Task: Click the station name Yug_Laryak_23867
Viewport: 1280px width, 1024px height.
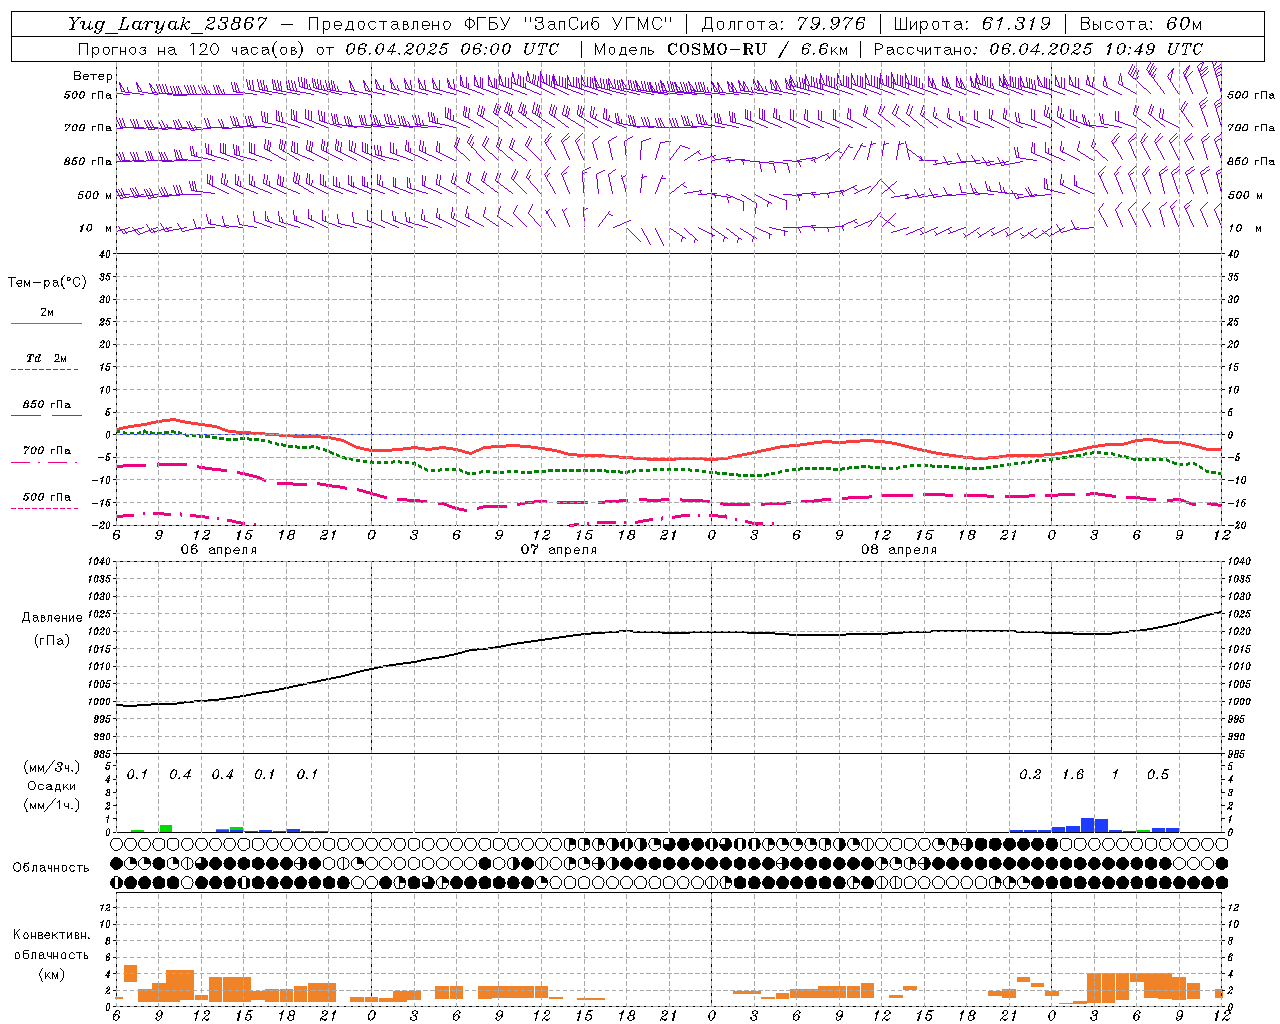Action: tap(168, 24)
